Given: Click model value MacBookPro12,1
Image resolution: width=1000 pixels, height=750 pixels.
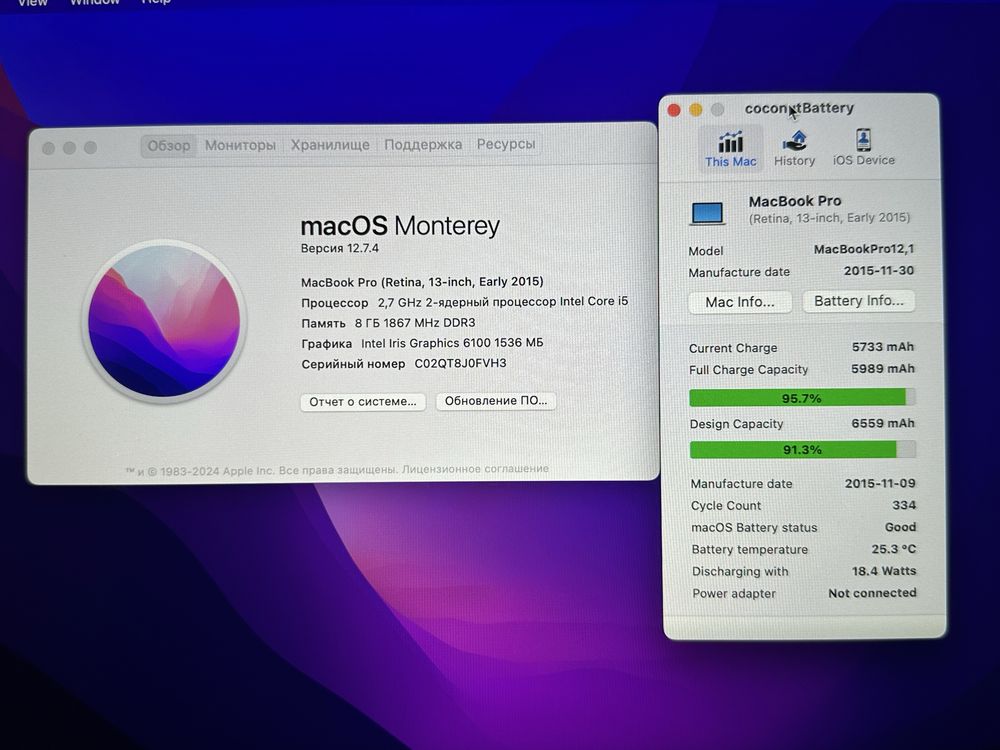Looking at the screenshot, I should (x=864, y=249).
